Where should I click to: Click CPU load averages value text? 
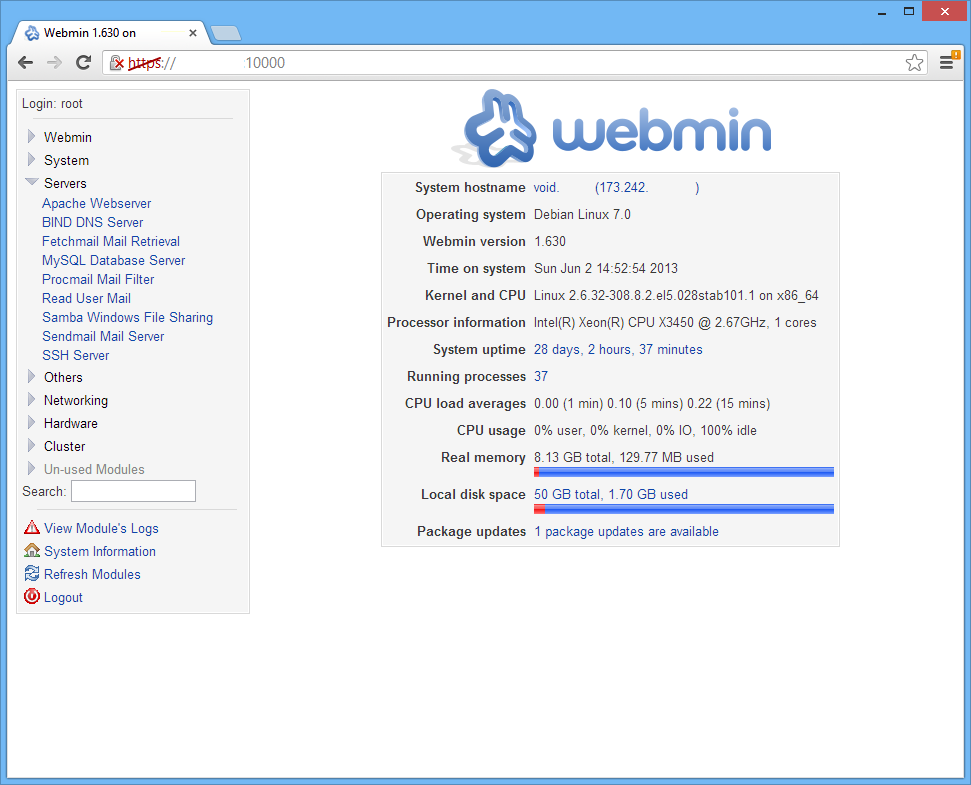click(652, 404)
